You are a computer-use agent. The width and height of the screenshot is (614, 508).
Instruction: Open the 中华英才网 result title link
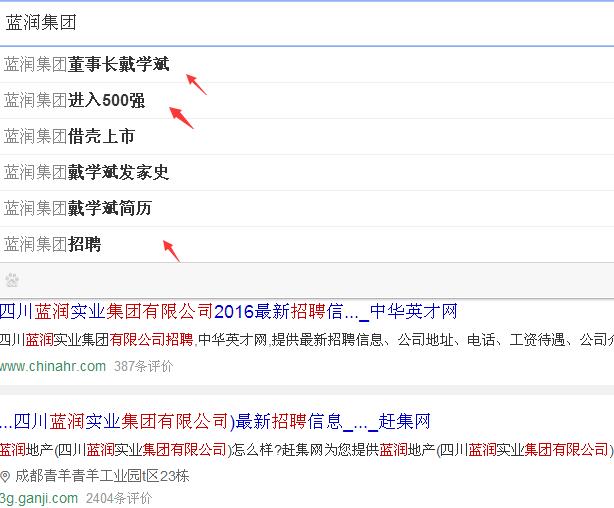[228, 312]
